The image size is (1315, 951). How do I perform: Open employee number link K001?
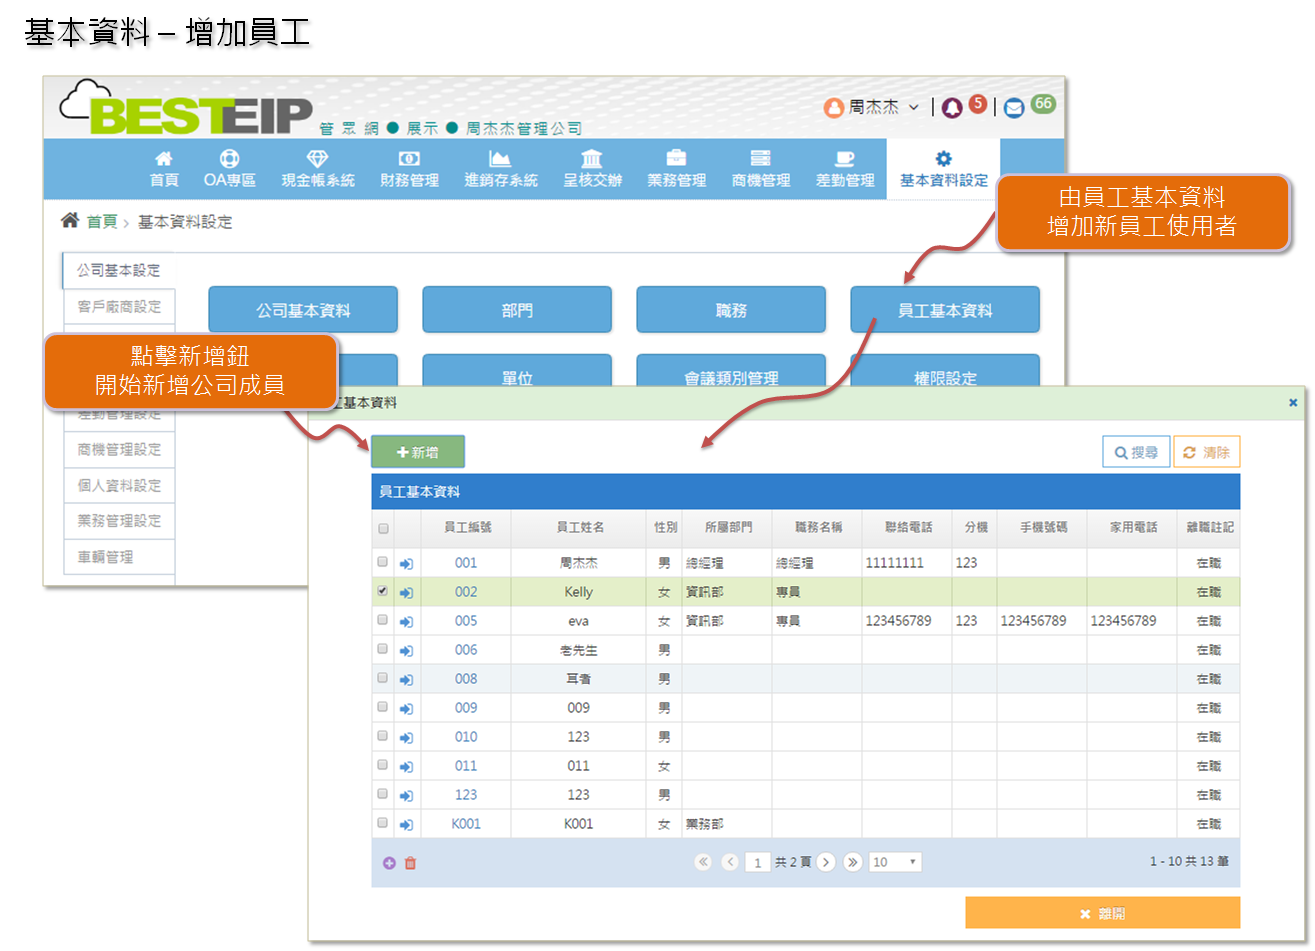(466, 824)
